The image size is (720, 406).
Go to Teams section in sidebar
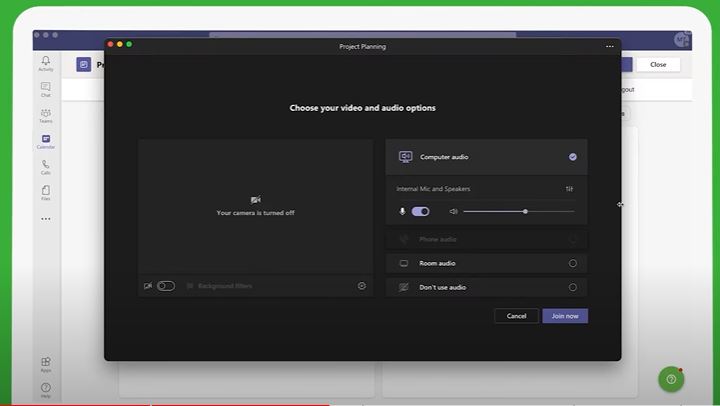point(46,115)
